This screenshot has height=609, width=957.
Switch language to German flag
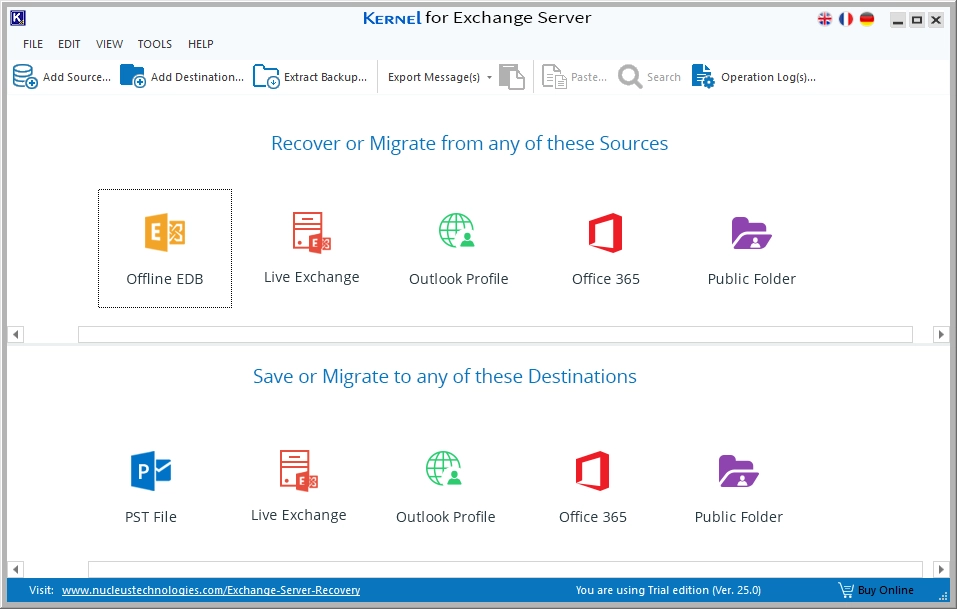(867, 20)
